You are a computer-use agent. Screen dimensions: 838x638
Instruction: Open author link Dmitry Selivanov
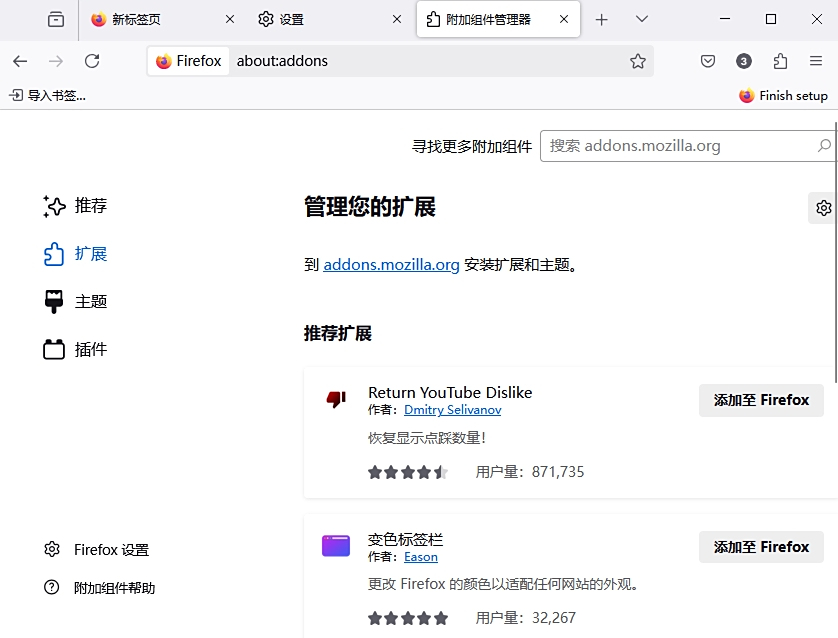[452, 410]
